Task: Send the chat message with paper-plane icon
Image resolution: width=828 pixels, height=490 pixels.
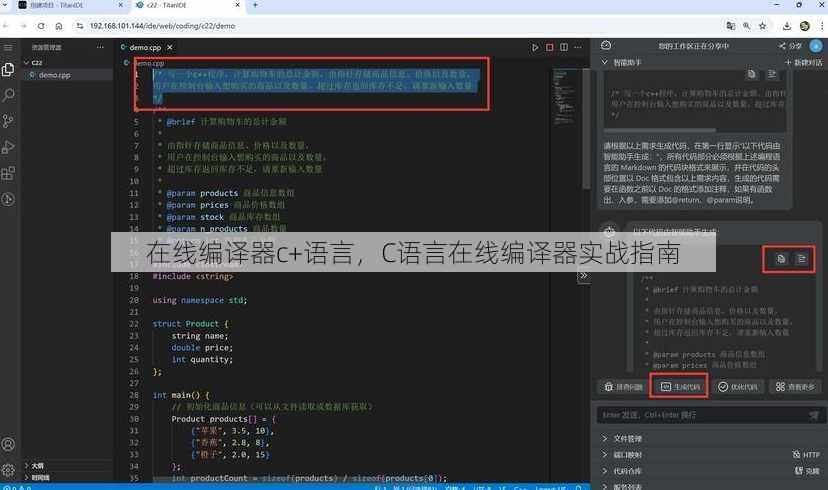Action: point(814,416)
